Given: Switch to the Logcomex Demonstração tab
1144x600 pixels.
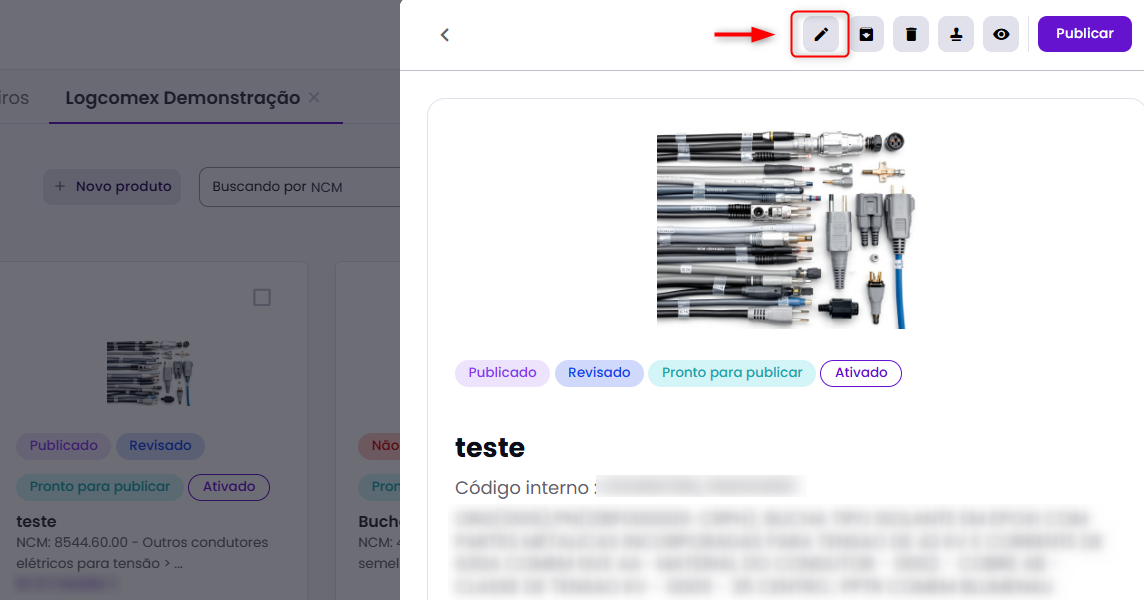Looking at the screenshot, I should (182, 98).
